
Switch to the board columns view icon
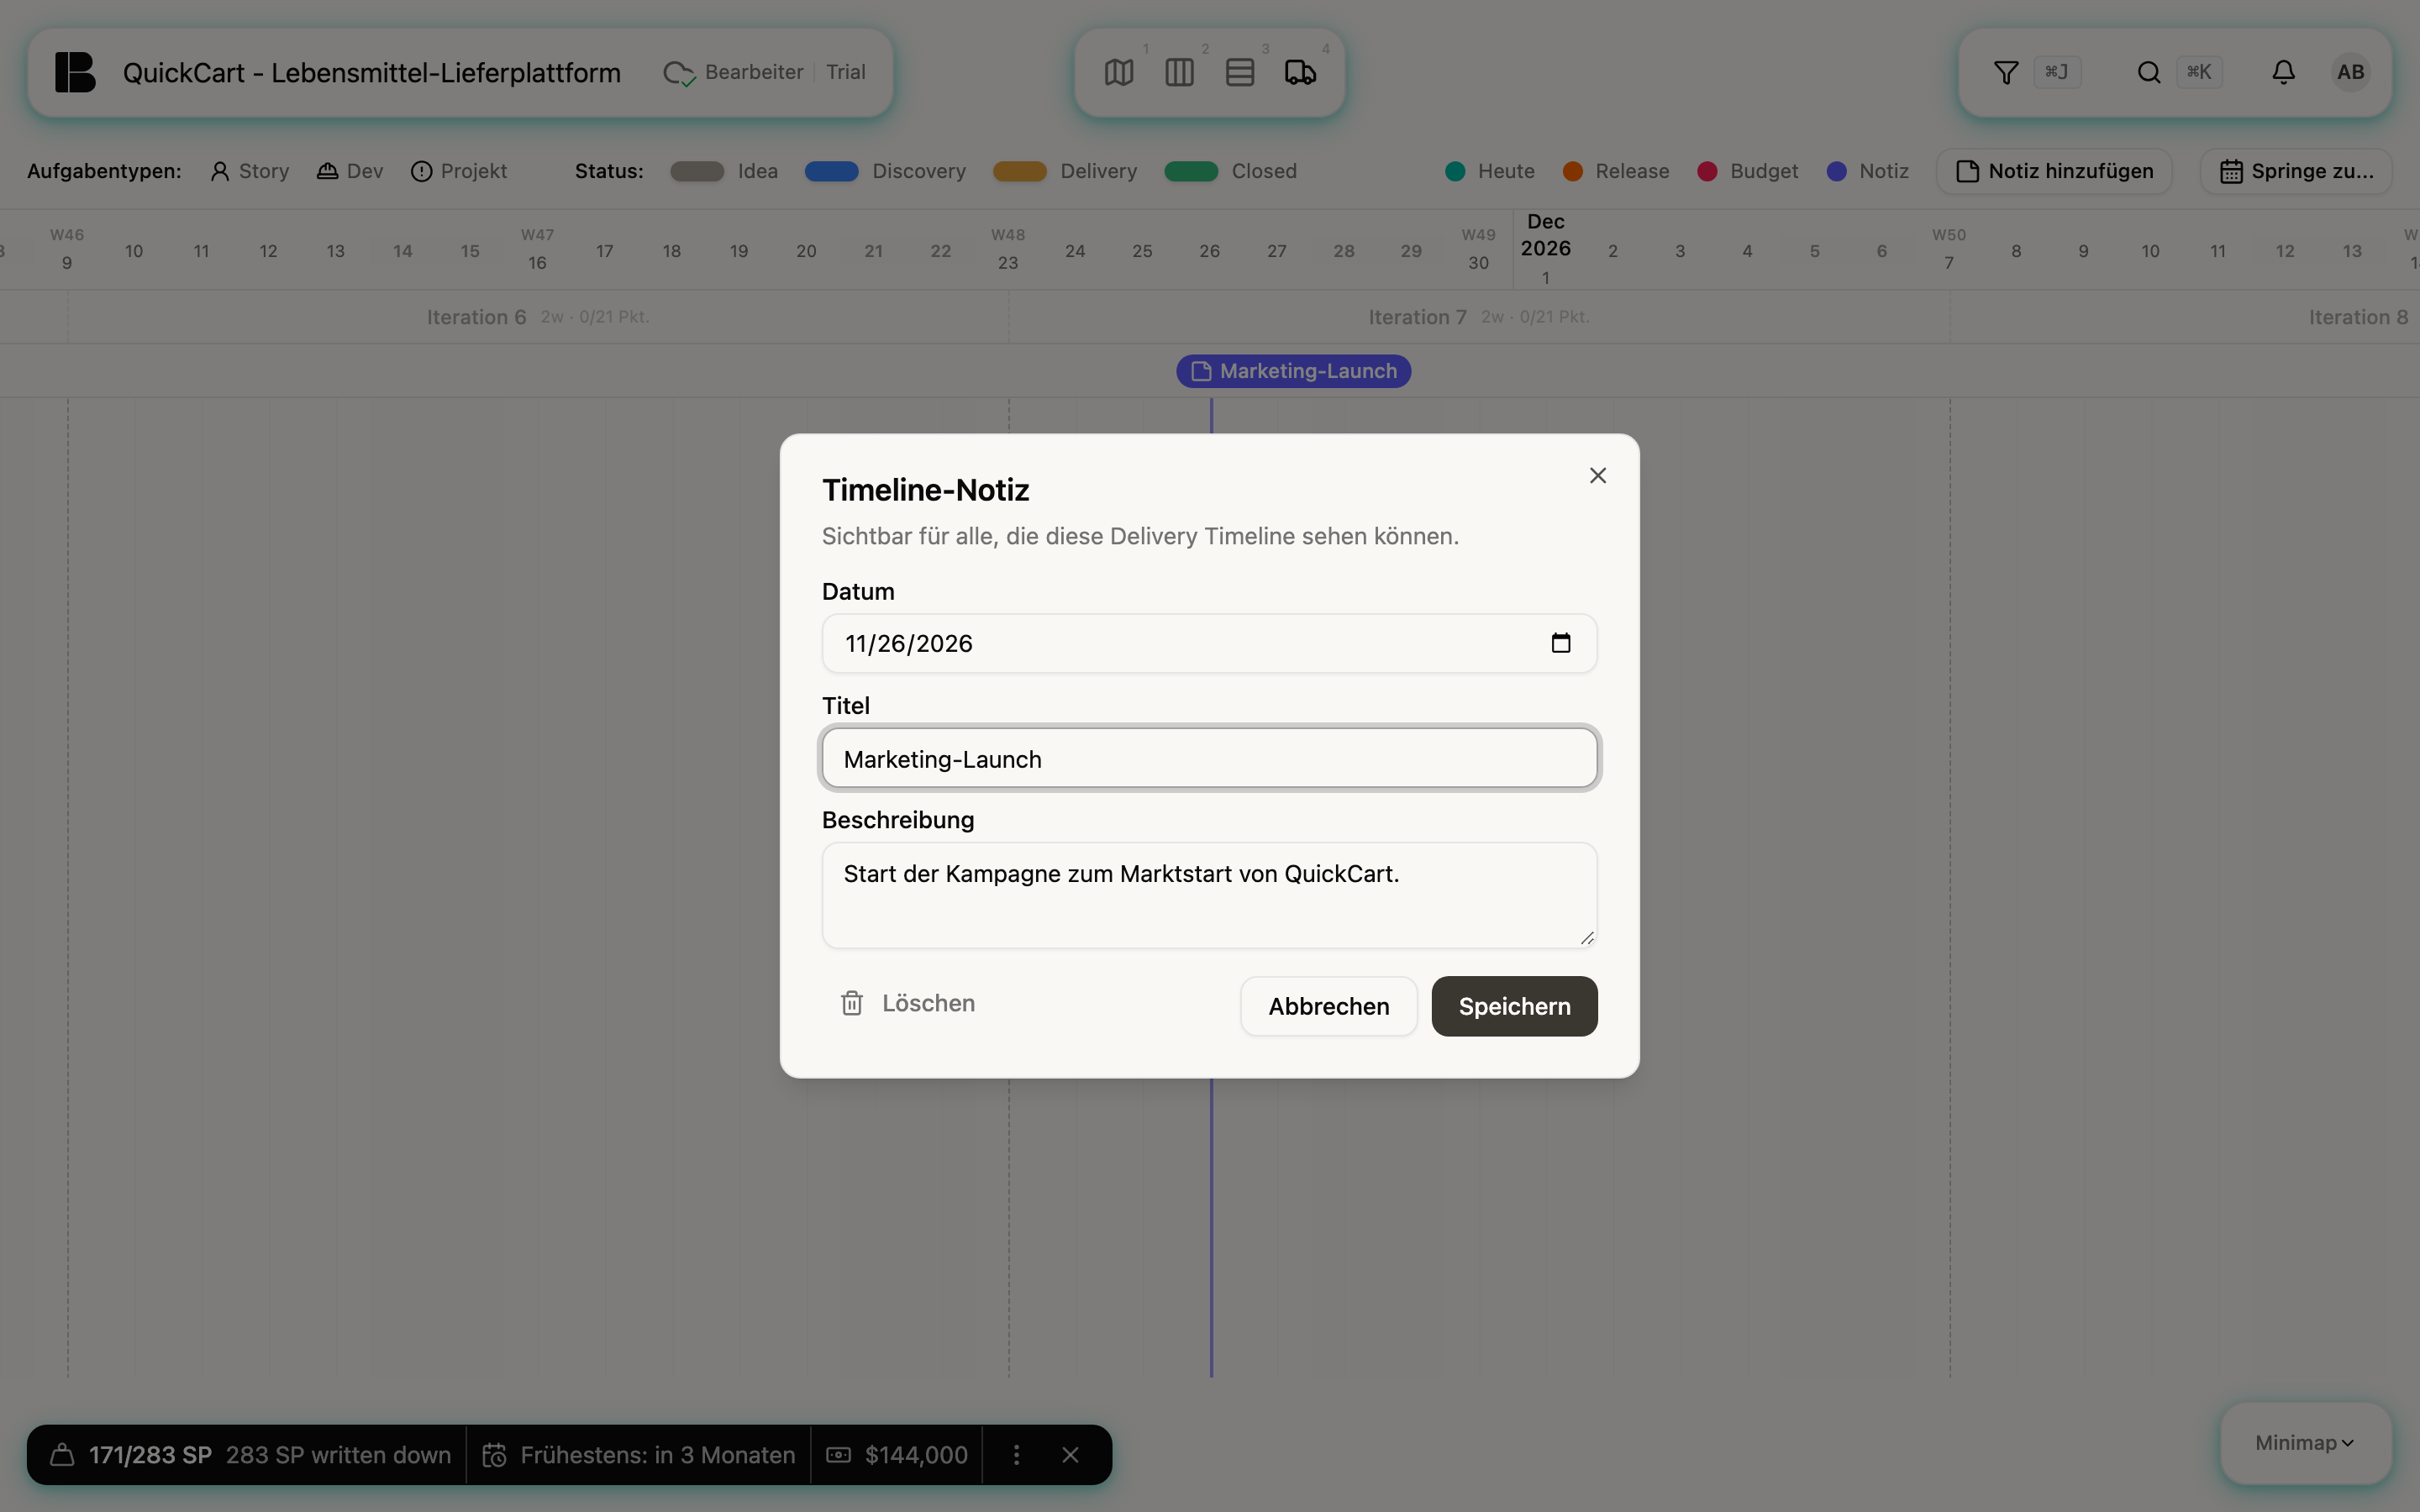point(1179,72)
